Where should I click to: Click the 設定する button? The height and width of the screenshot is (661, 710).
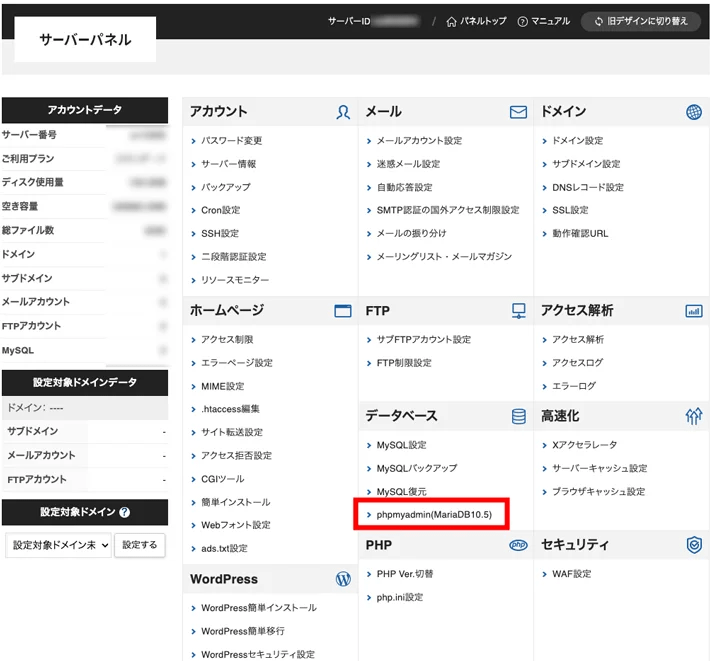pos(139,545)
